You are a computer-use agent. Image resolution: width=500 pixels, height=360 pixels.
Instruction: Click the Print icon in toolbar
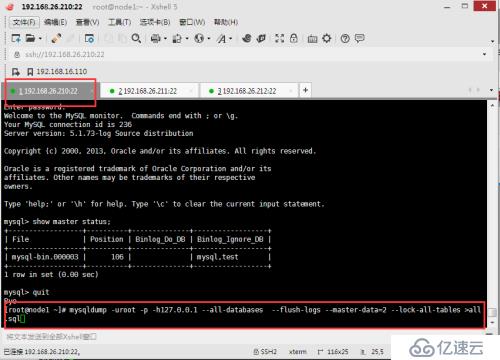coord(155,39)
